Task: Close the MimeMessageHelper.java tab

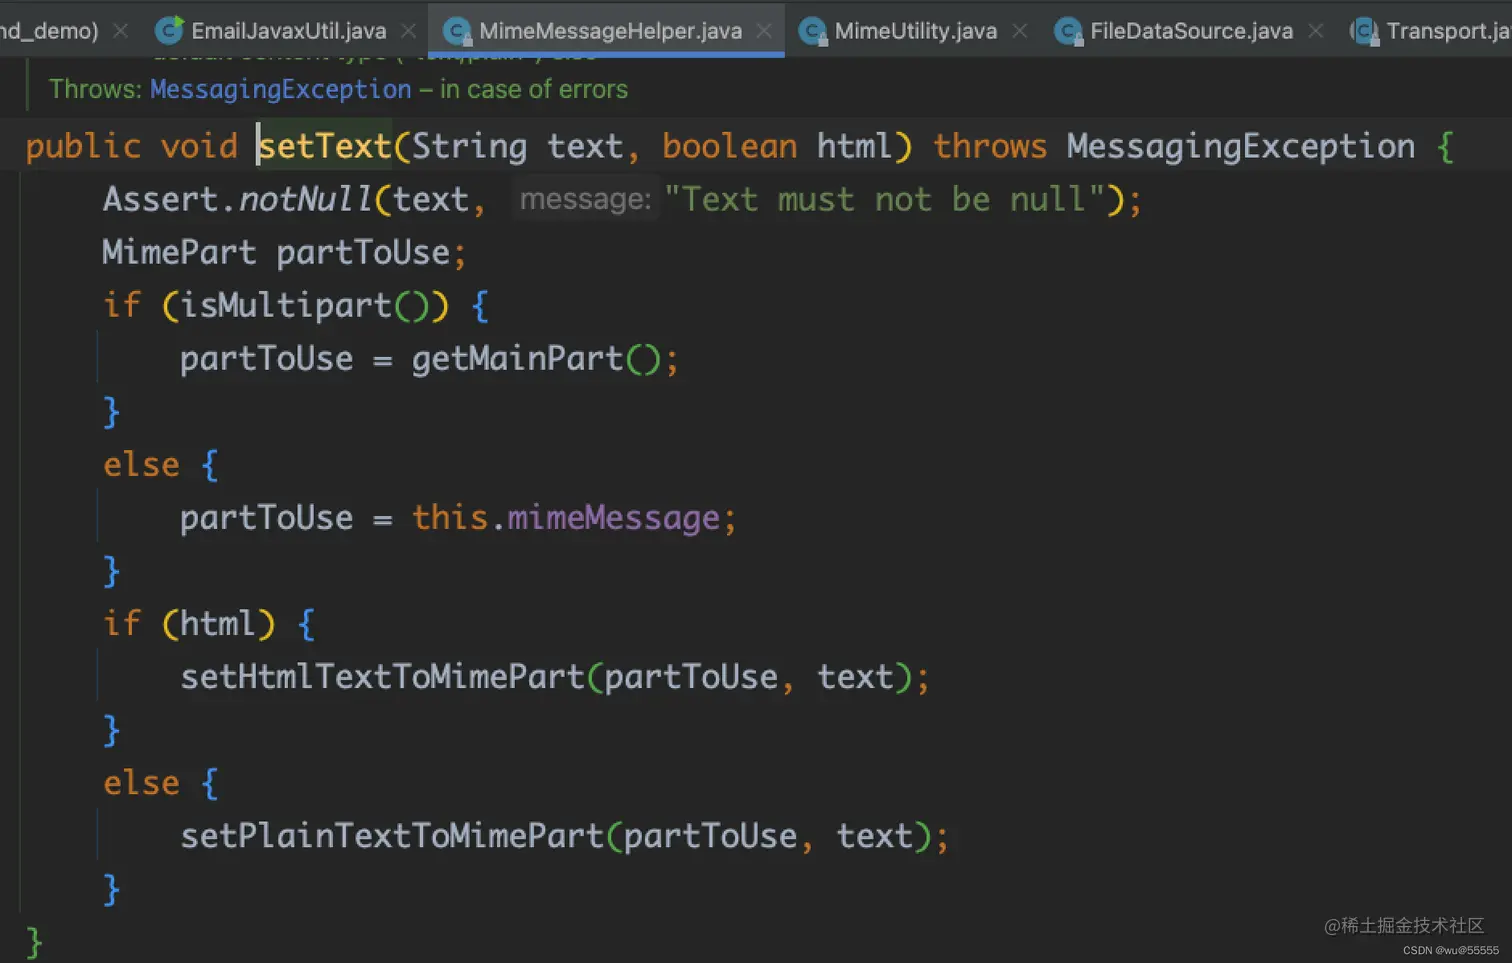Action: pos(764,31)
